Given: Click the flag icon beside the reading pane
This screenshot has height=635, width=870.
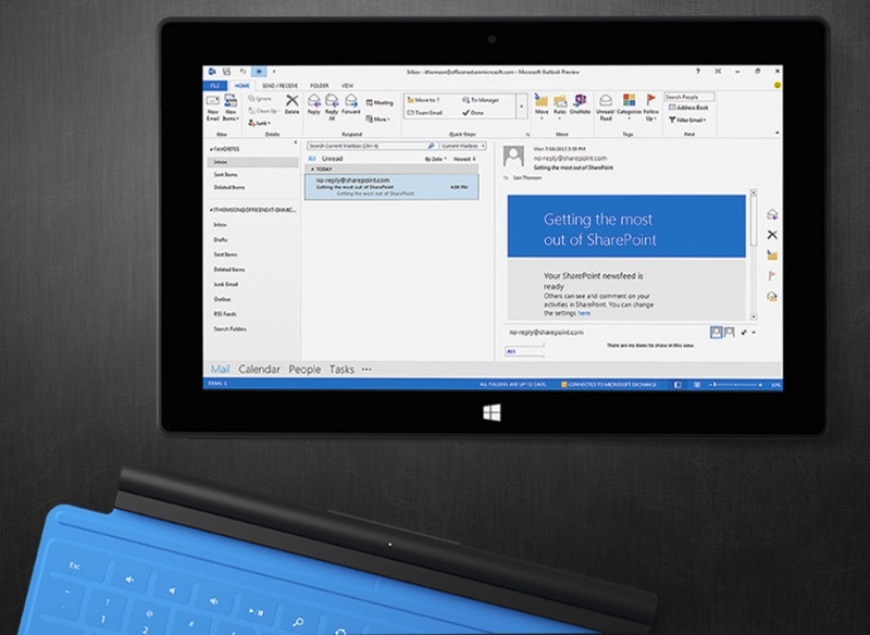Looking at the screenshot, I should (x=772, y=275).
